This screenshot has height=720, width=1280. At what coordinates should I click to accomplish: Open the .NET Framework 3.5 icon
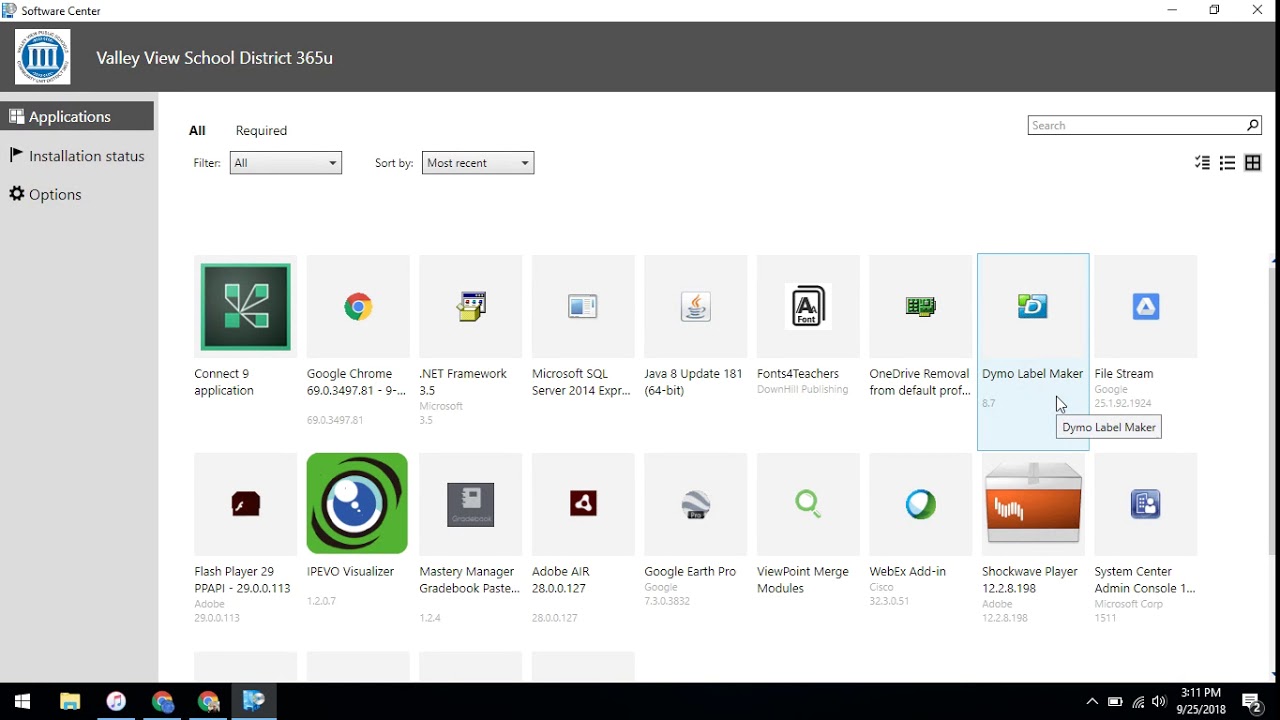(x=471, y=306)
